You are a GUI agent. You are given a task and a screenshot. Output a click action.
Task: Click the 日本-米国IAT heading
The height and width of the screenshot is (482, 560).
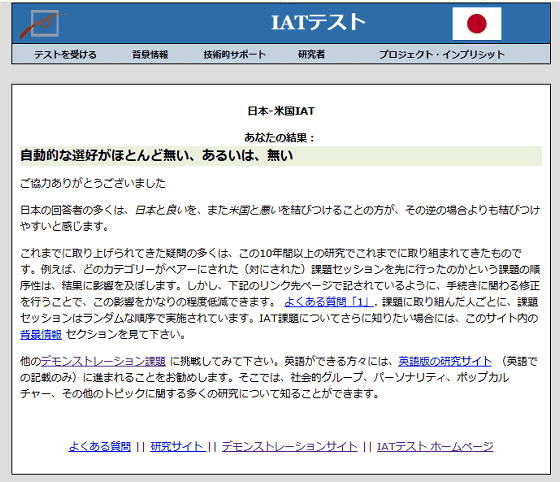pyautogui.click(x=281, y=111)
